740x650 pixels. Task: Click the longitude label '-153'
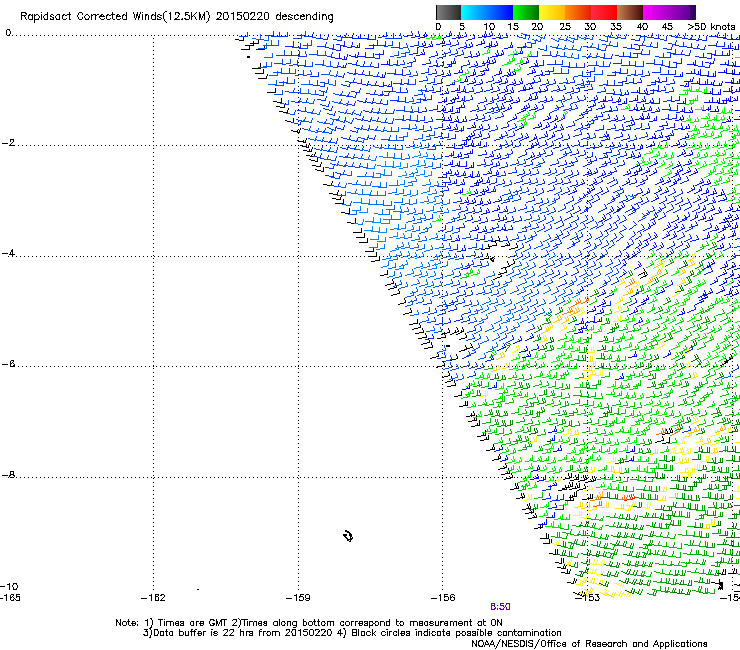[x=588, y=598]
